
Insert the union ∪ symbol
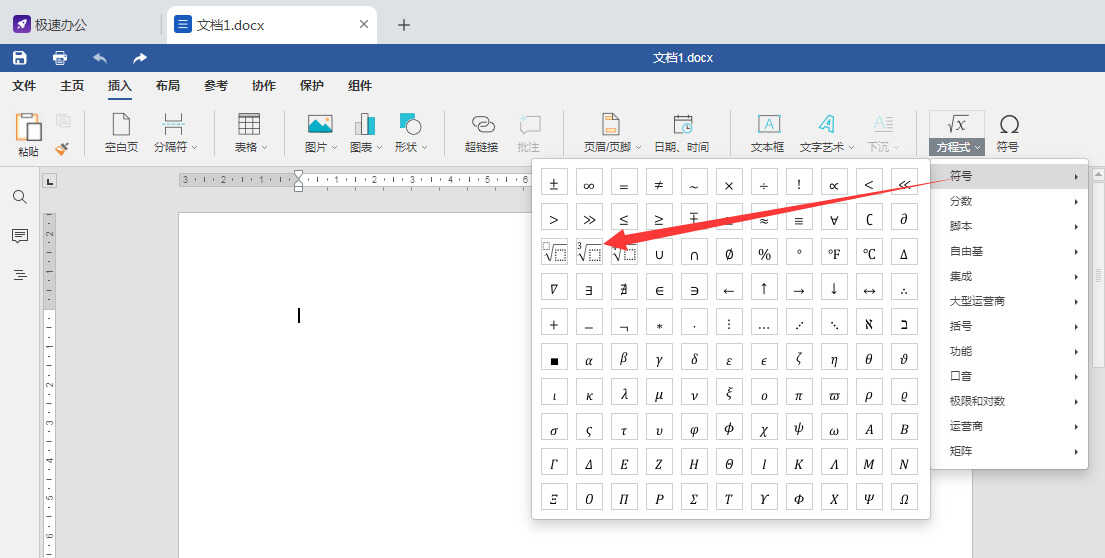pos(659,252)
